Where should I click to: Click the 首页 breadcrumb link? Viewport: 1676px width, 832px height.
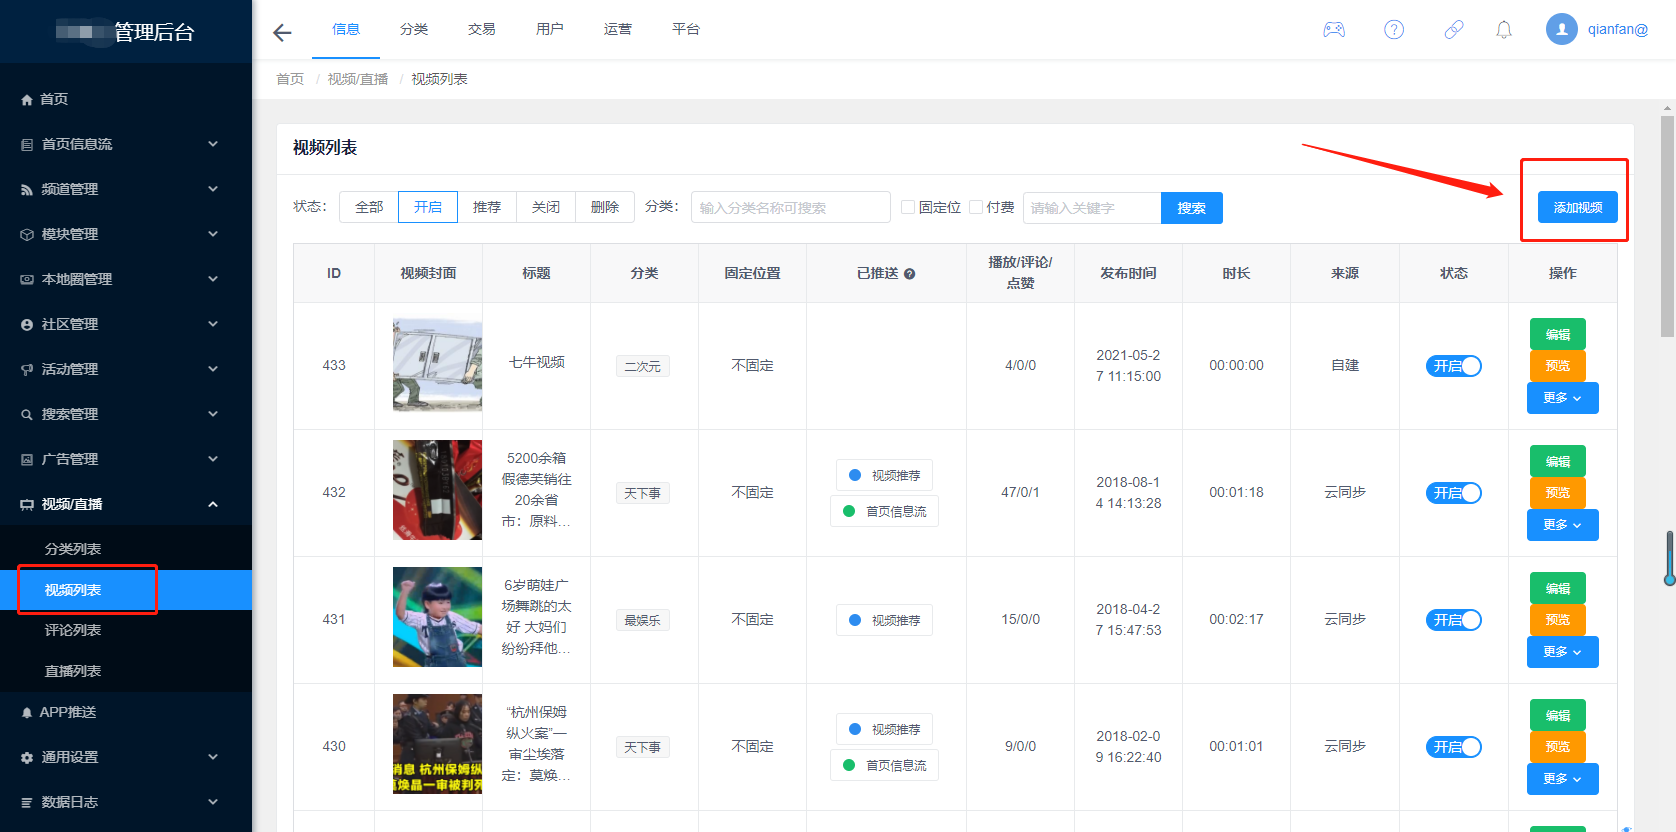(290, 79)
